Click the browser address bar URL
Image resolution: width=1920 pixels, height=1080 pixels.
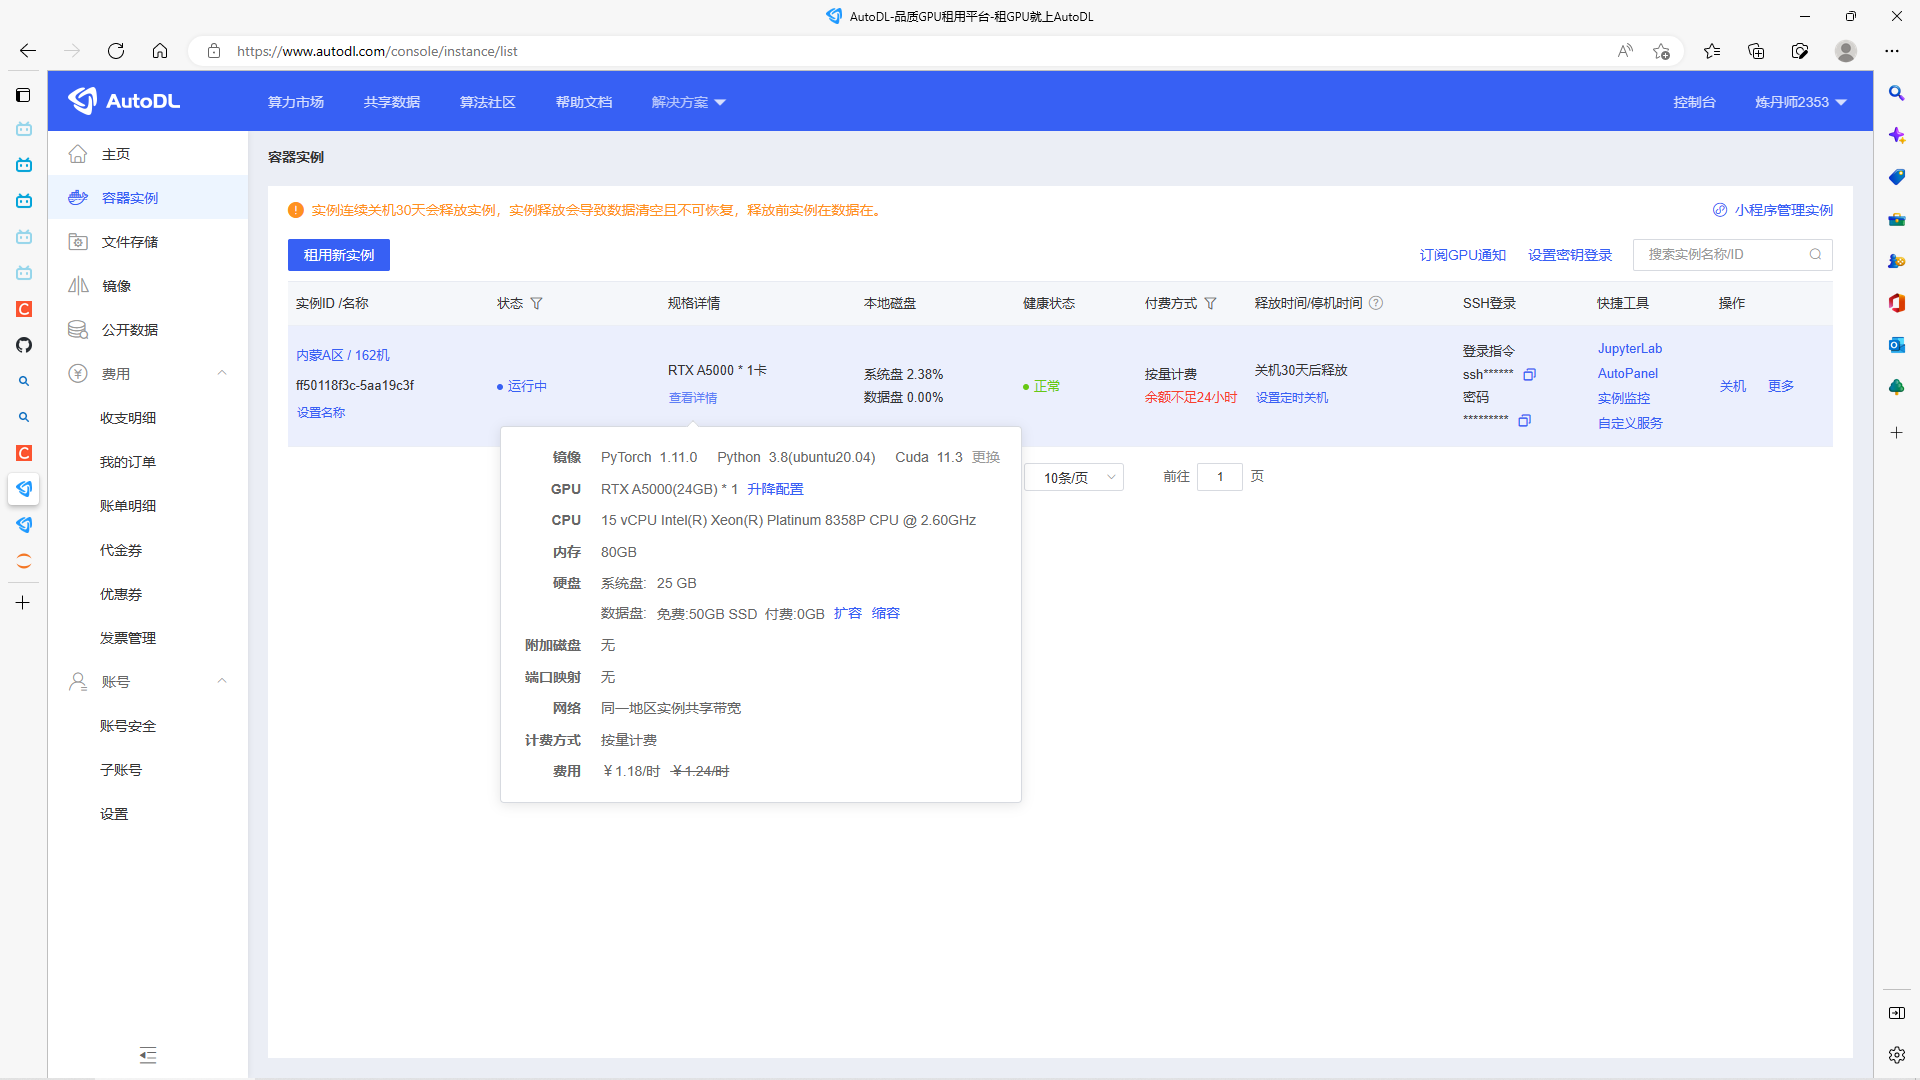click(377, 51)
